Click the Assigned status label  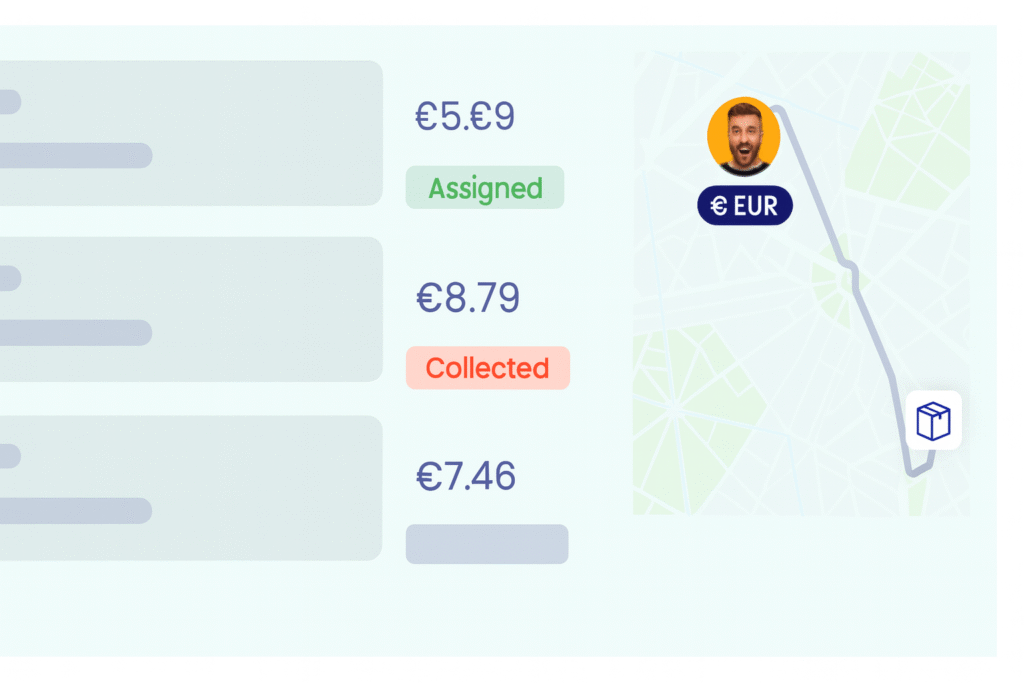pyautogui.click(x=485, y=188)
